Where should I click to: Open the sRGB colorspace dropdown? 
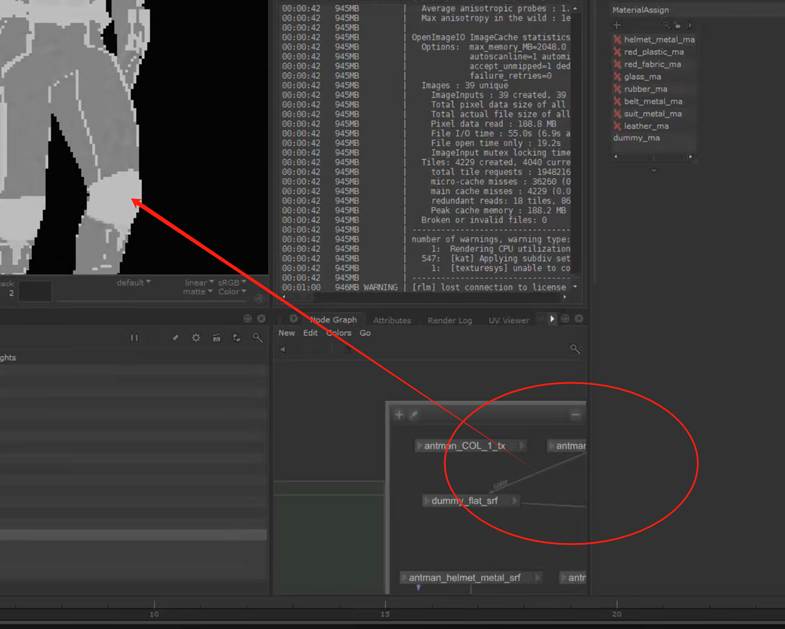click(229, 283)
